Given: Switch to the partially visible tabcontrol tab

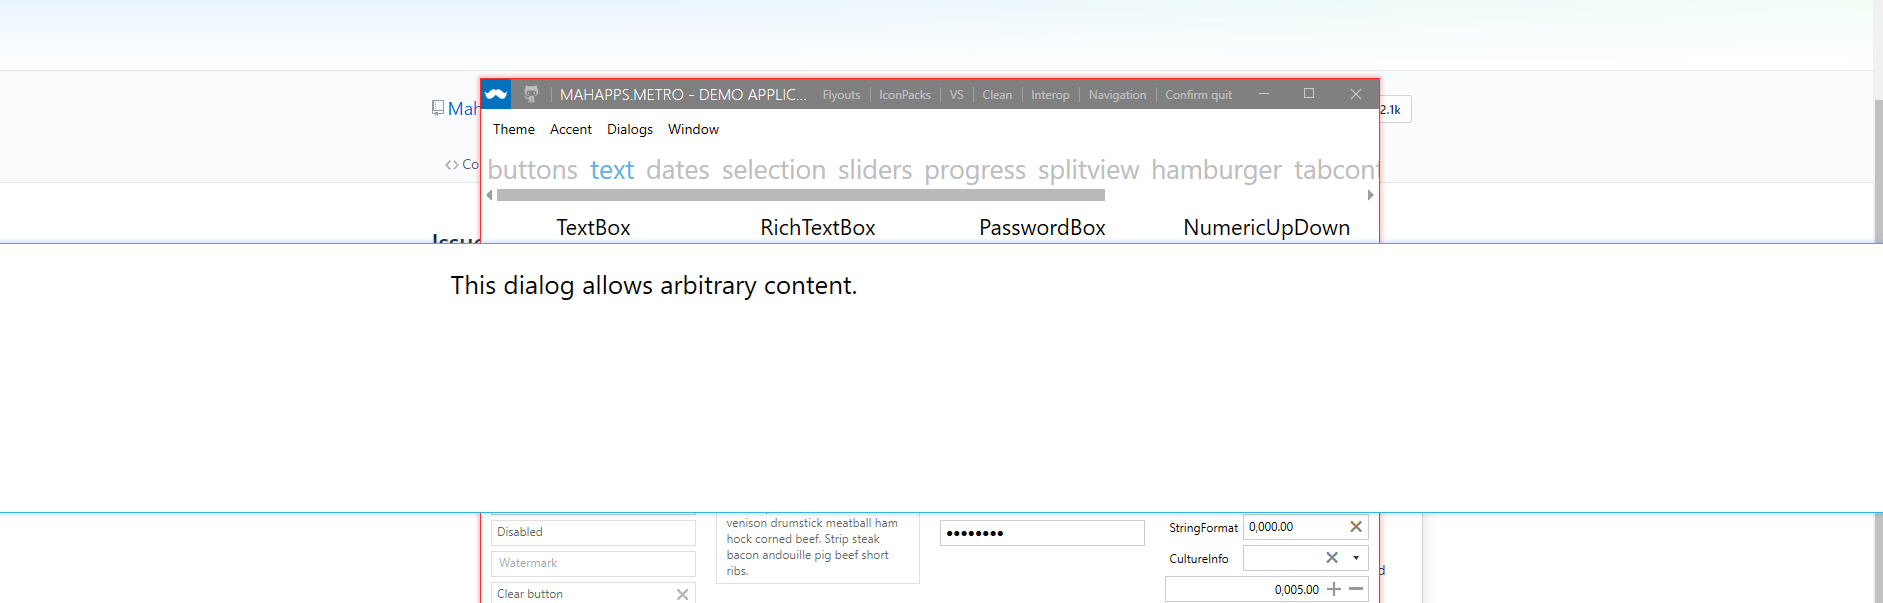Looking at the screenshot, I should coord(1336,170).
